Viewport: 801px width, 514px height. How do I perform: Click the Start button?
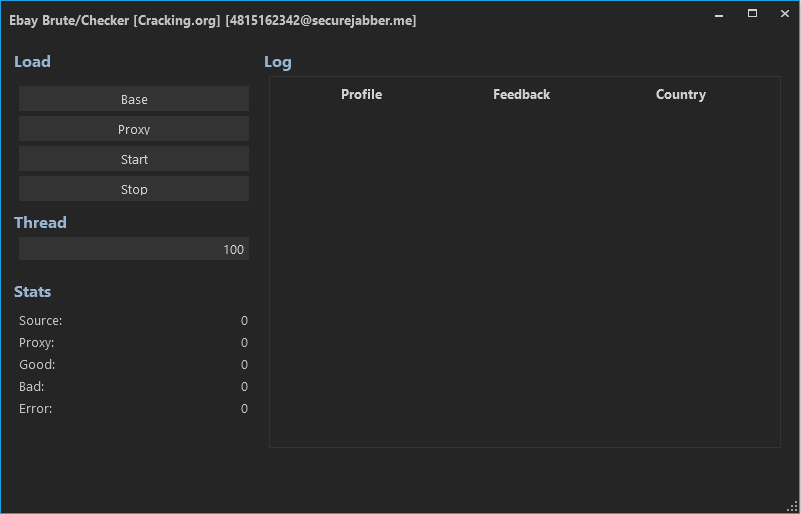(x=134, y=159)
